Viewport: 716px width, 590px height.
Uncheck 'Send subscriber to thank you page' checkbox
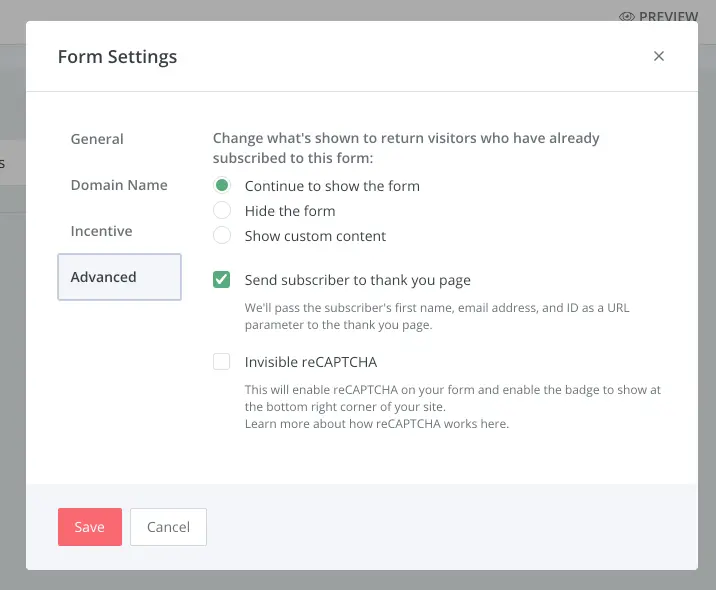[222, 280]
